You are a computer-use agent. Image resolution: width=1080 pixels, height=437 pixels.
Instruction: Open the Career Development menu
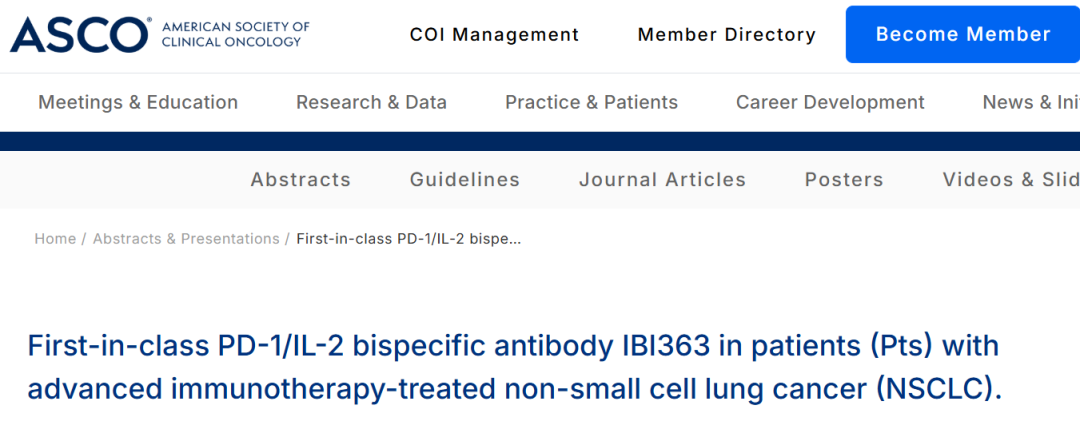830,103
